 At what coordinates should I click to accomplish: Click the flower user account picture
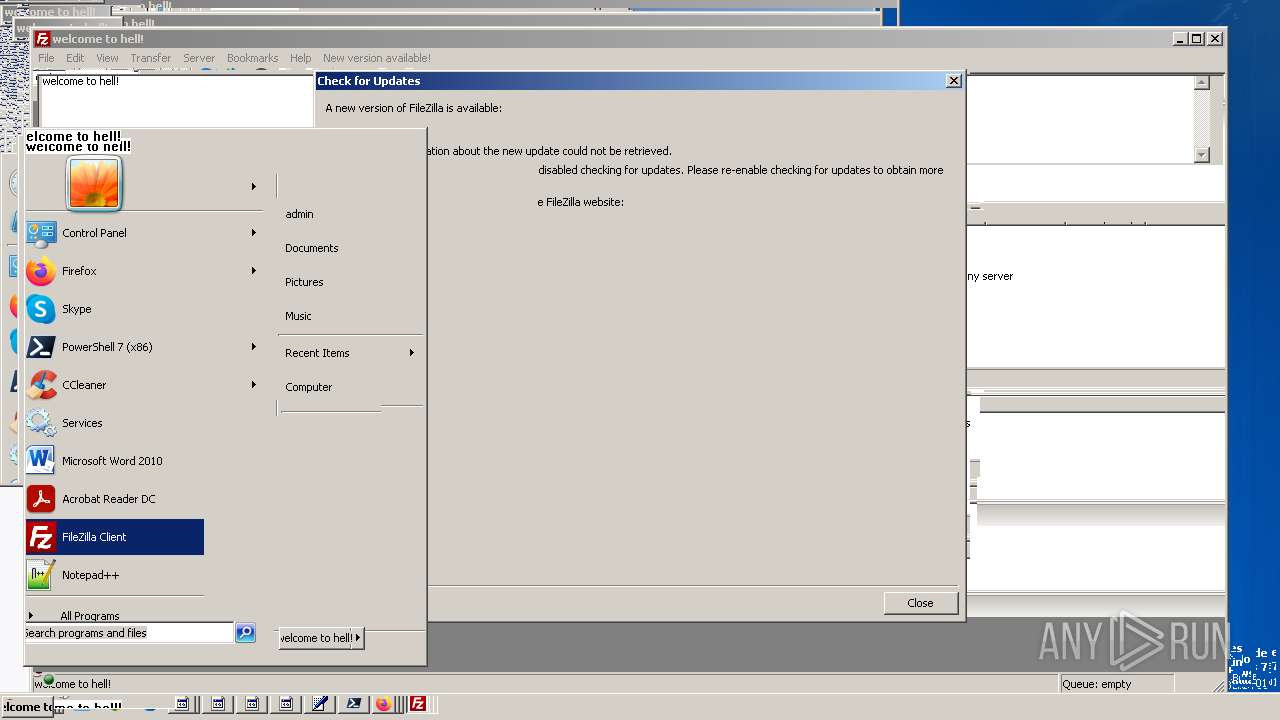(x=94, y=184)
